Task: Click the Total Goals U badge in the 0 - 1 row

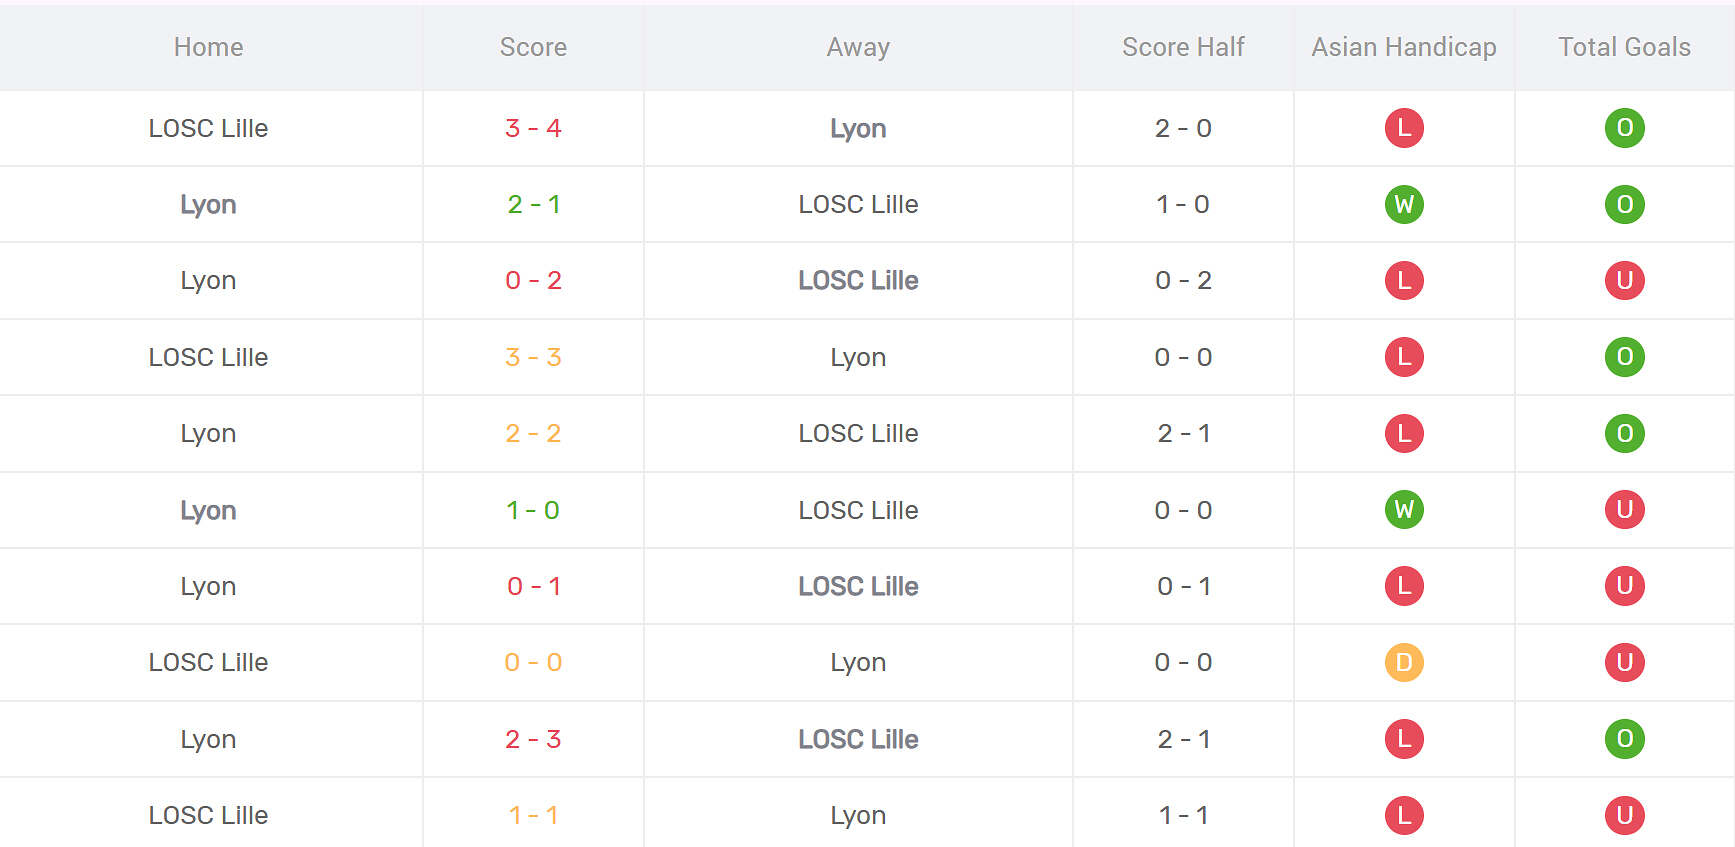Action: pos(1624,586)
